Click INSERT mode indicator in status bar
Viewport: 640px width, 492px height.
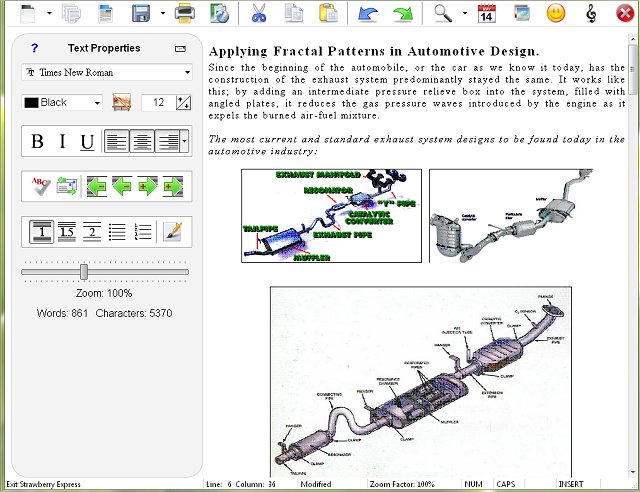coord(571,484)
